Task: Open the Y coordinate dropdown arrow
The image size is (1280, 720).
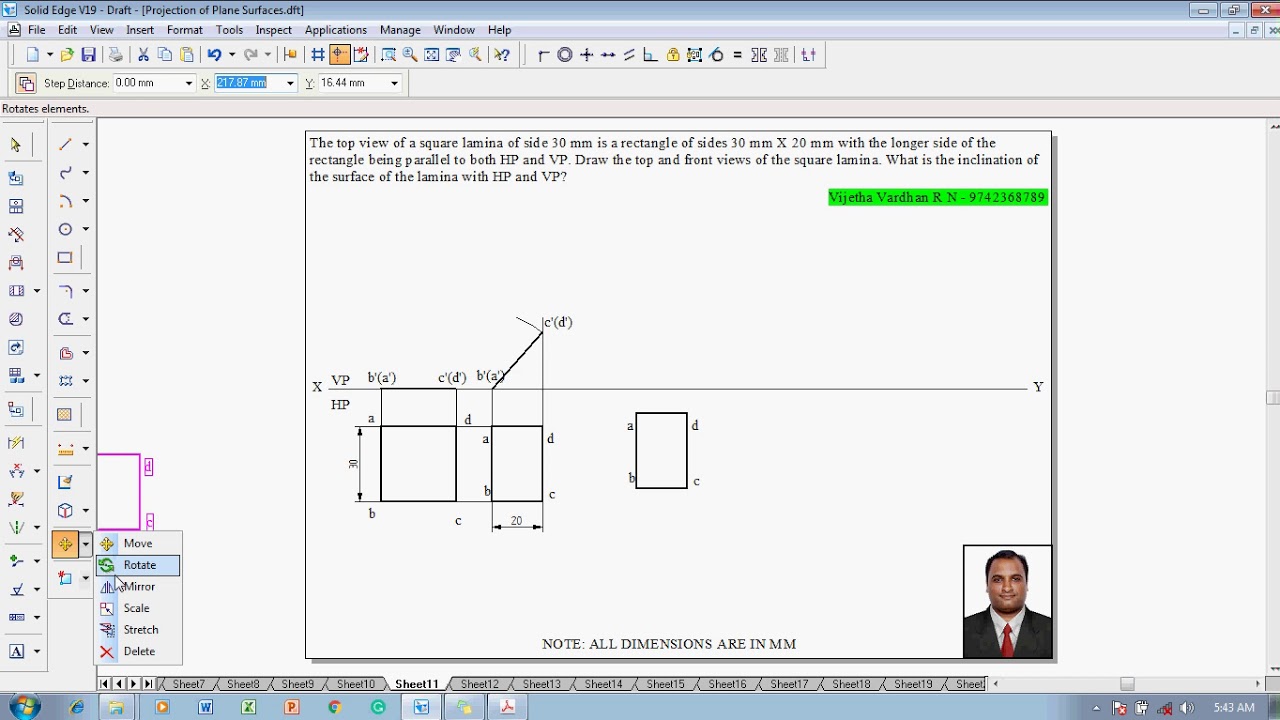Action: tap(394, 83)
